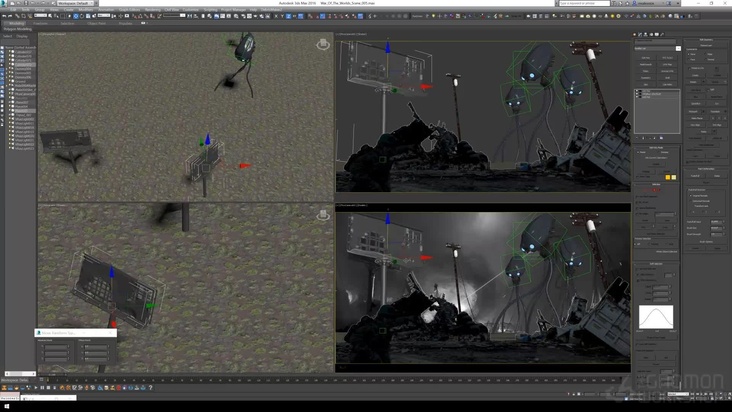
Task: Select the Undo icon in main toolbar
Action: pos(4,16)
